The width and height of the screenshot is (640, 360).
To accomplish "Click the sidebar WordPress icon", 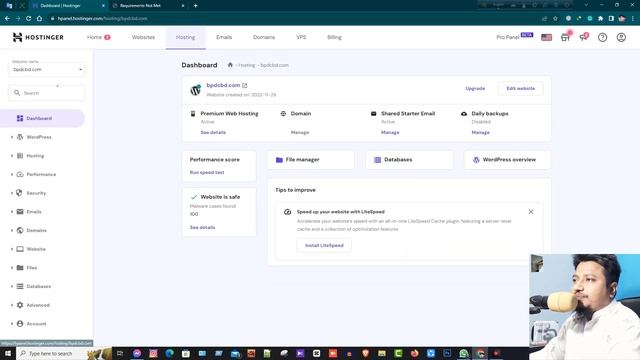I will (20, 137).
